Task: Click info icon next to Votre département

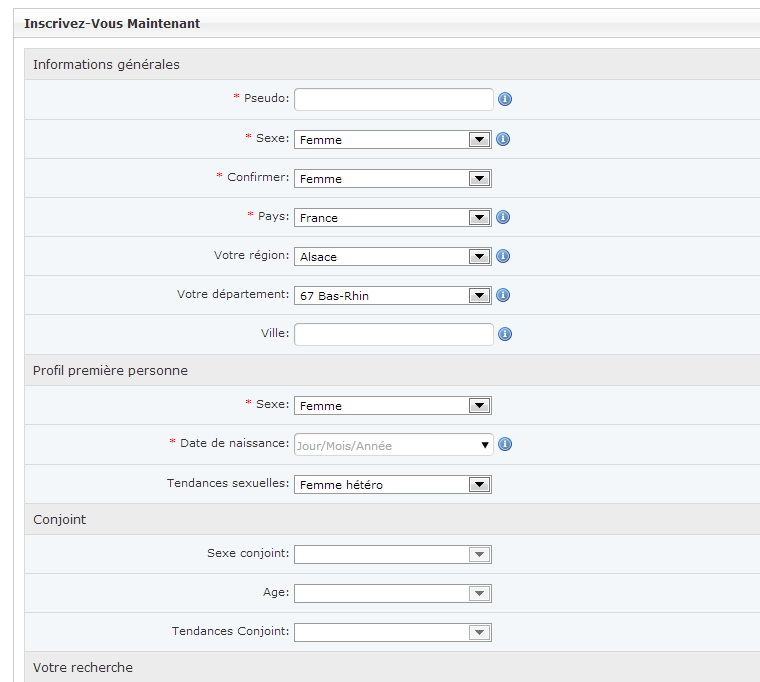Action: pyautogui.click(x=503, y=295)
